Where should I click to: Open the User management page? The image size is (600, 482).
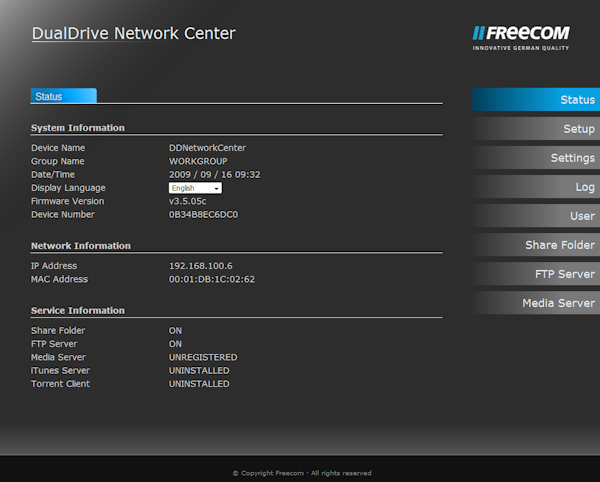pyautogui.click(x=535, y=216)
